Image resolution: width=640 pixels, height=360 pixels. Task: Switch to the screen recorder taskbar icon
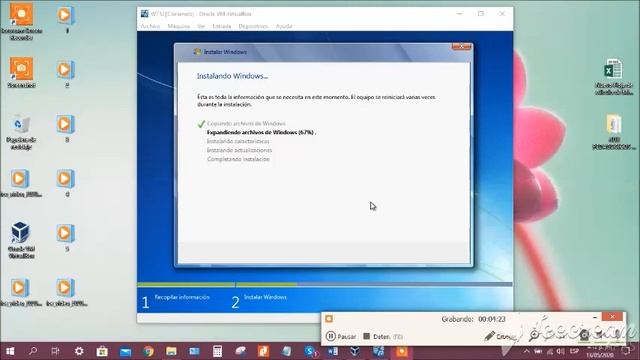click(402, 351)
